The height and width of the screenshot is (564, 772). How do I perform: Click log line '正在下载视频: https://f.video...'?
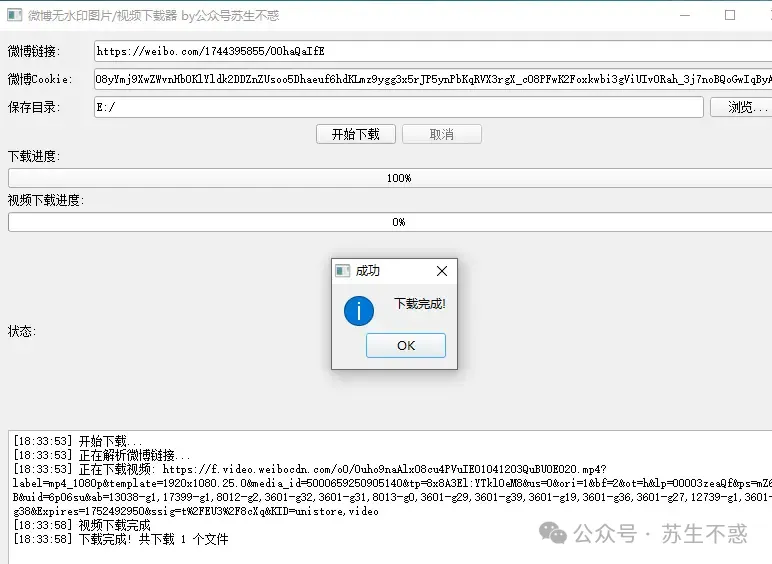coord(392,490)
